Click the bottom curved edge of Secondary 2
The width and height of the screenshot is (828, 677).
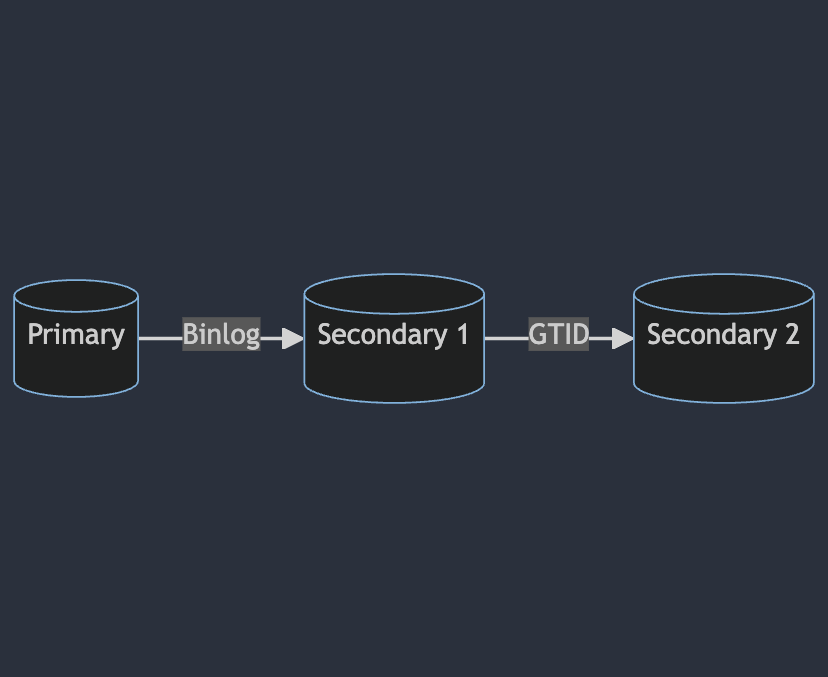tap(723, 401)
